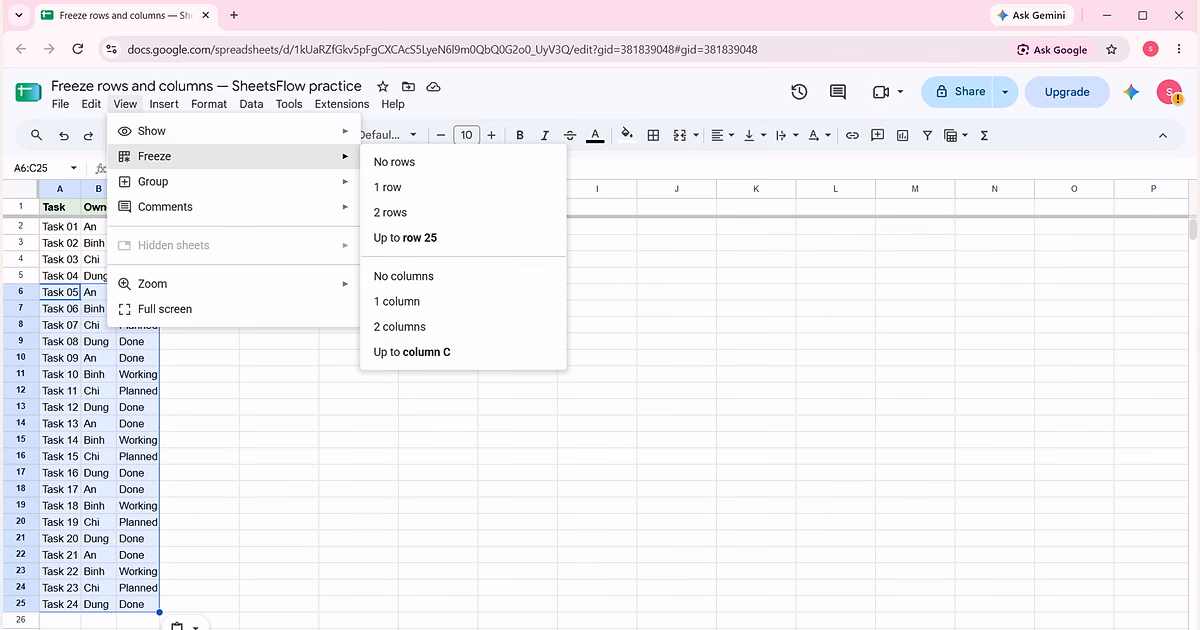Insert a chart via toolbar icon
1200x630 pixels.
[903, 135]
